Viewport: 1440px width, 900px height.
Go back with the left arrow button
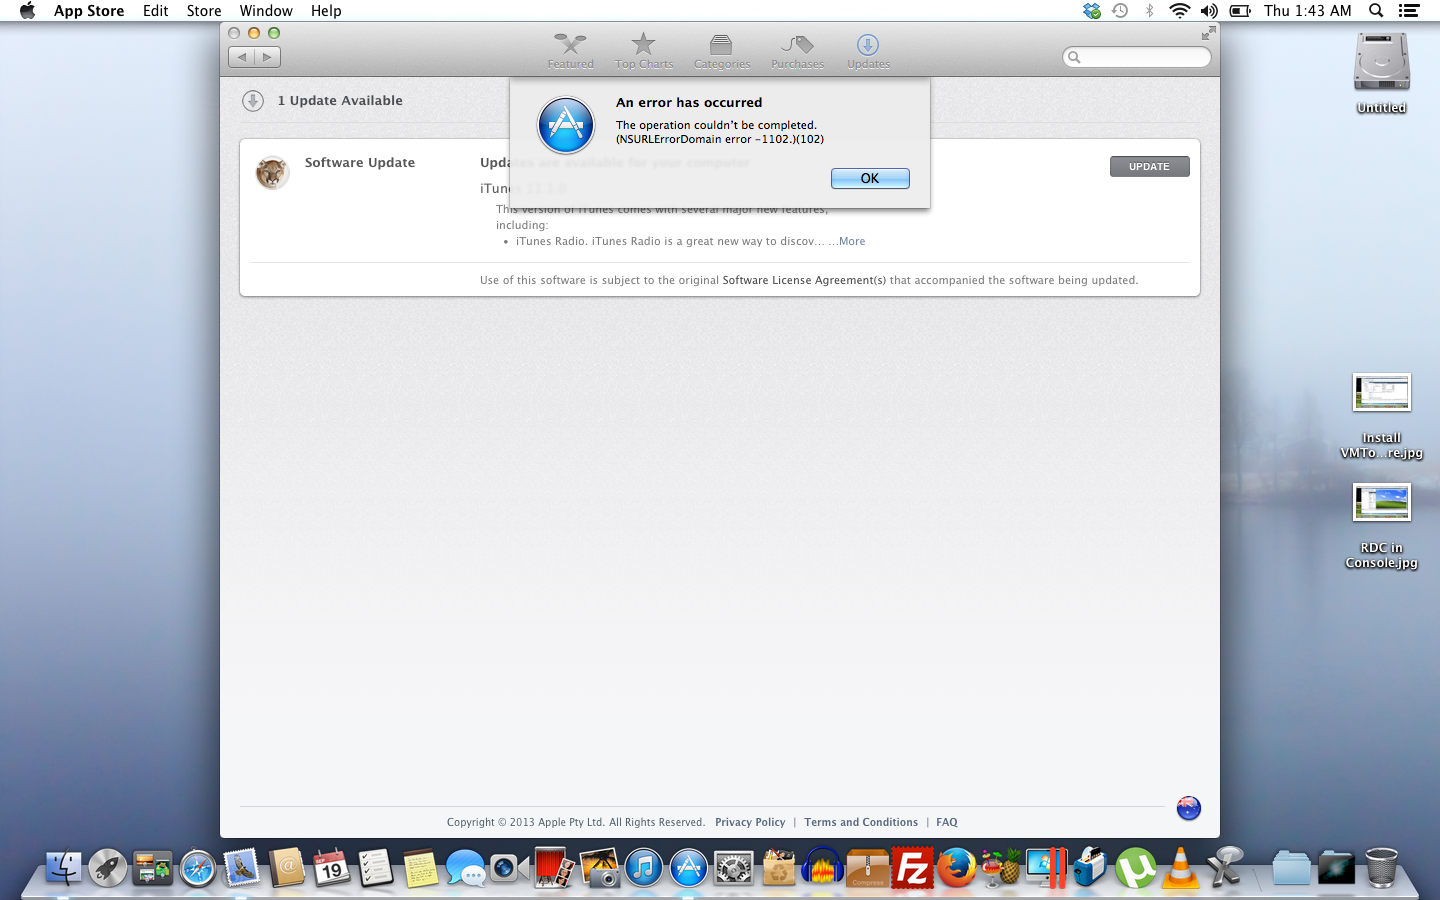click(x=241, y=57)
